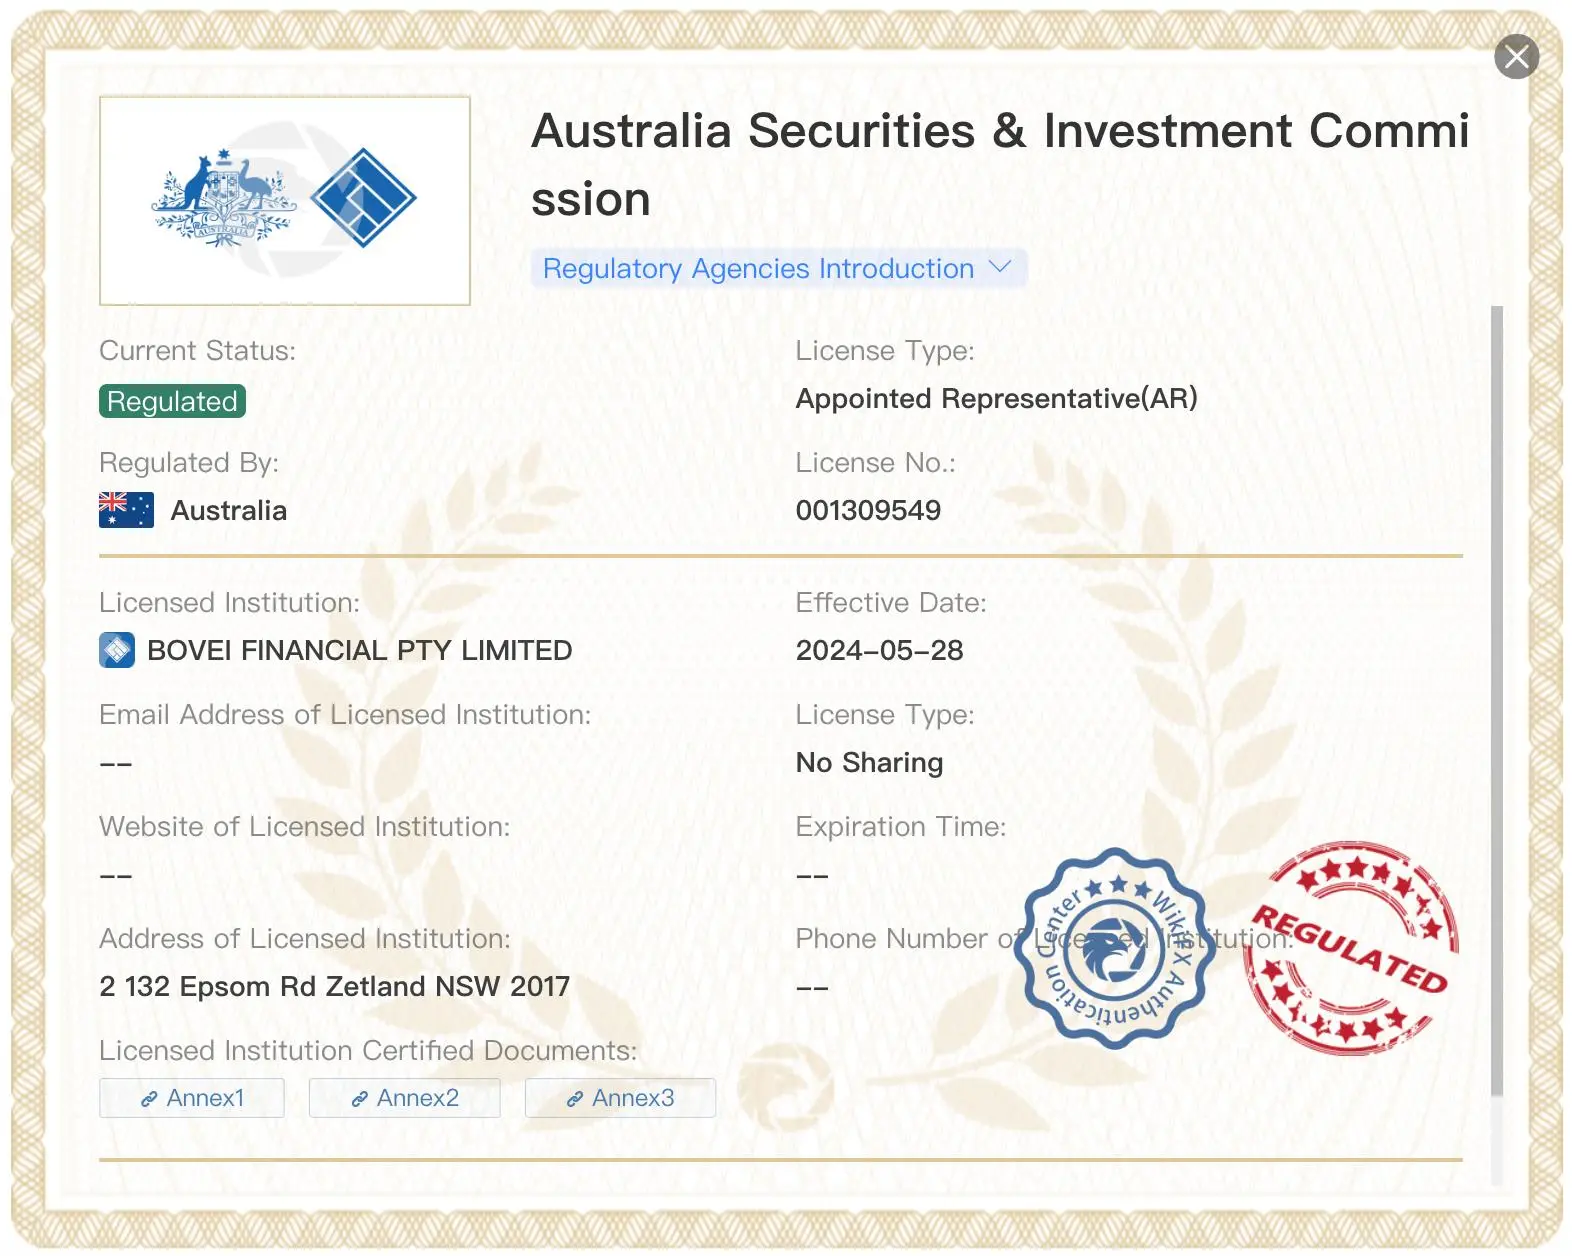Click the ASIC regulator logo image
Viewport: 1572px width, 1256px height.
(x=285, y=200)
